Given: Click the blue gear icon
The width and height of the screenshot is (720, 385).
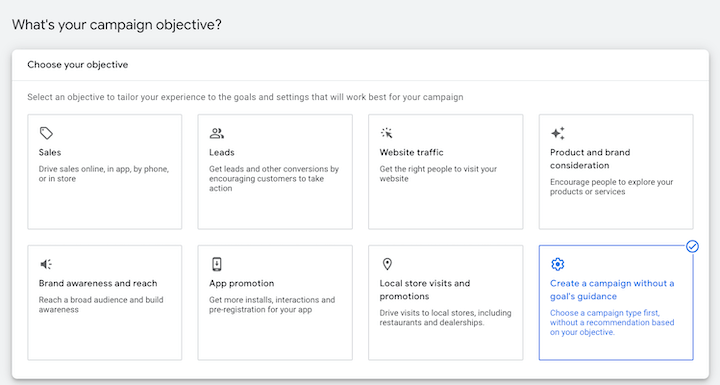Looking at the screenshot, I should 557,264.
